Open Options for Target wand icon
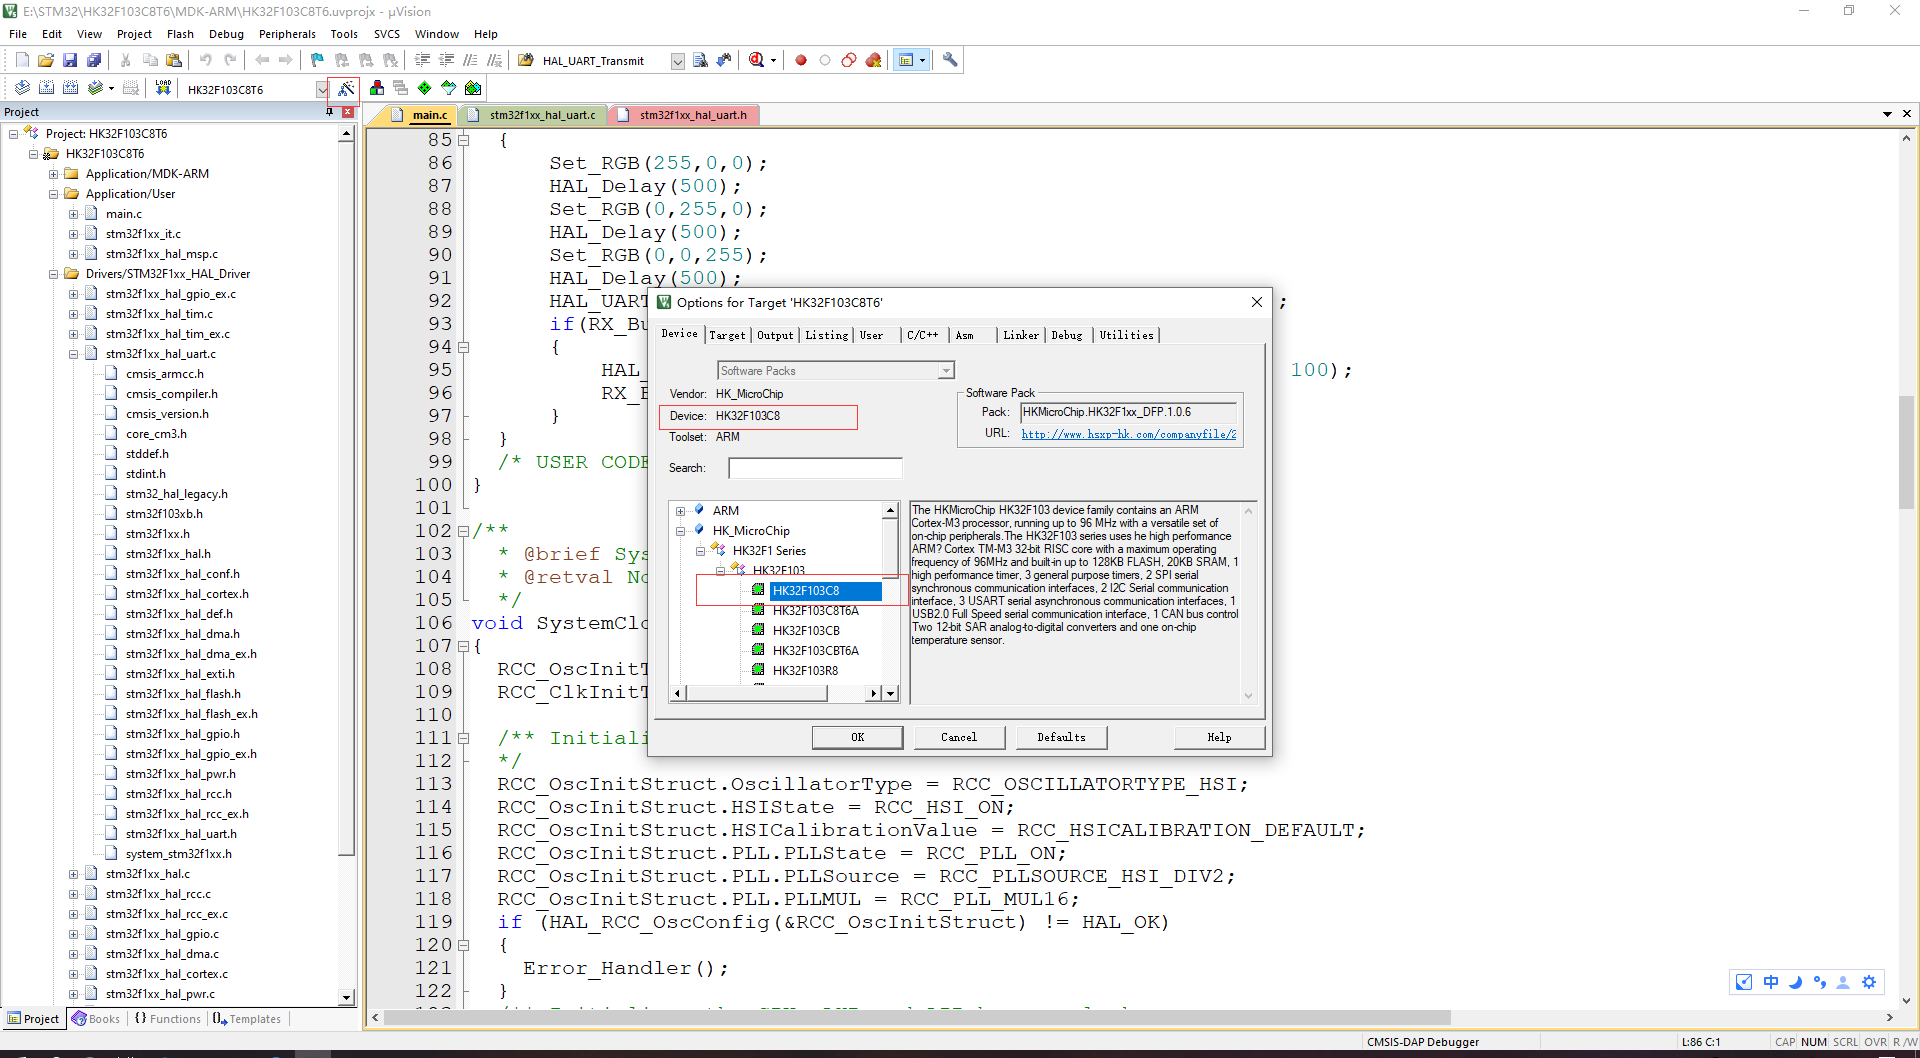 [346, 88]
